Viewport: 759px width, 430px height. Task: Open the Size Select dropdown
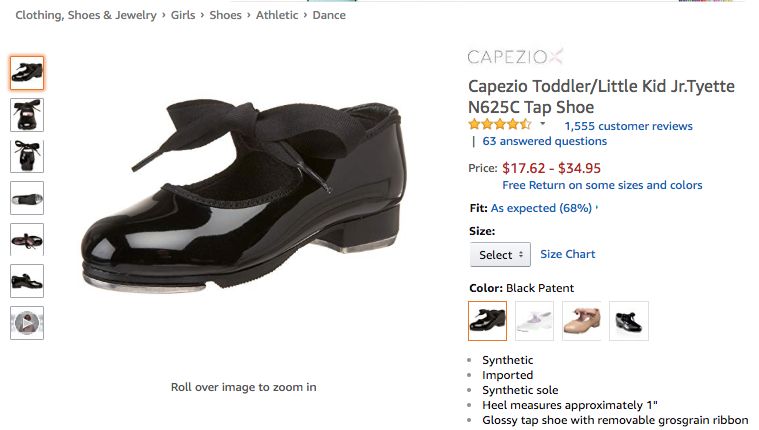(x=500, y=255)
